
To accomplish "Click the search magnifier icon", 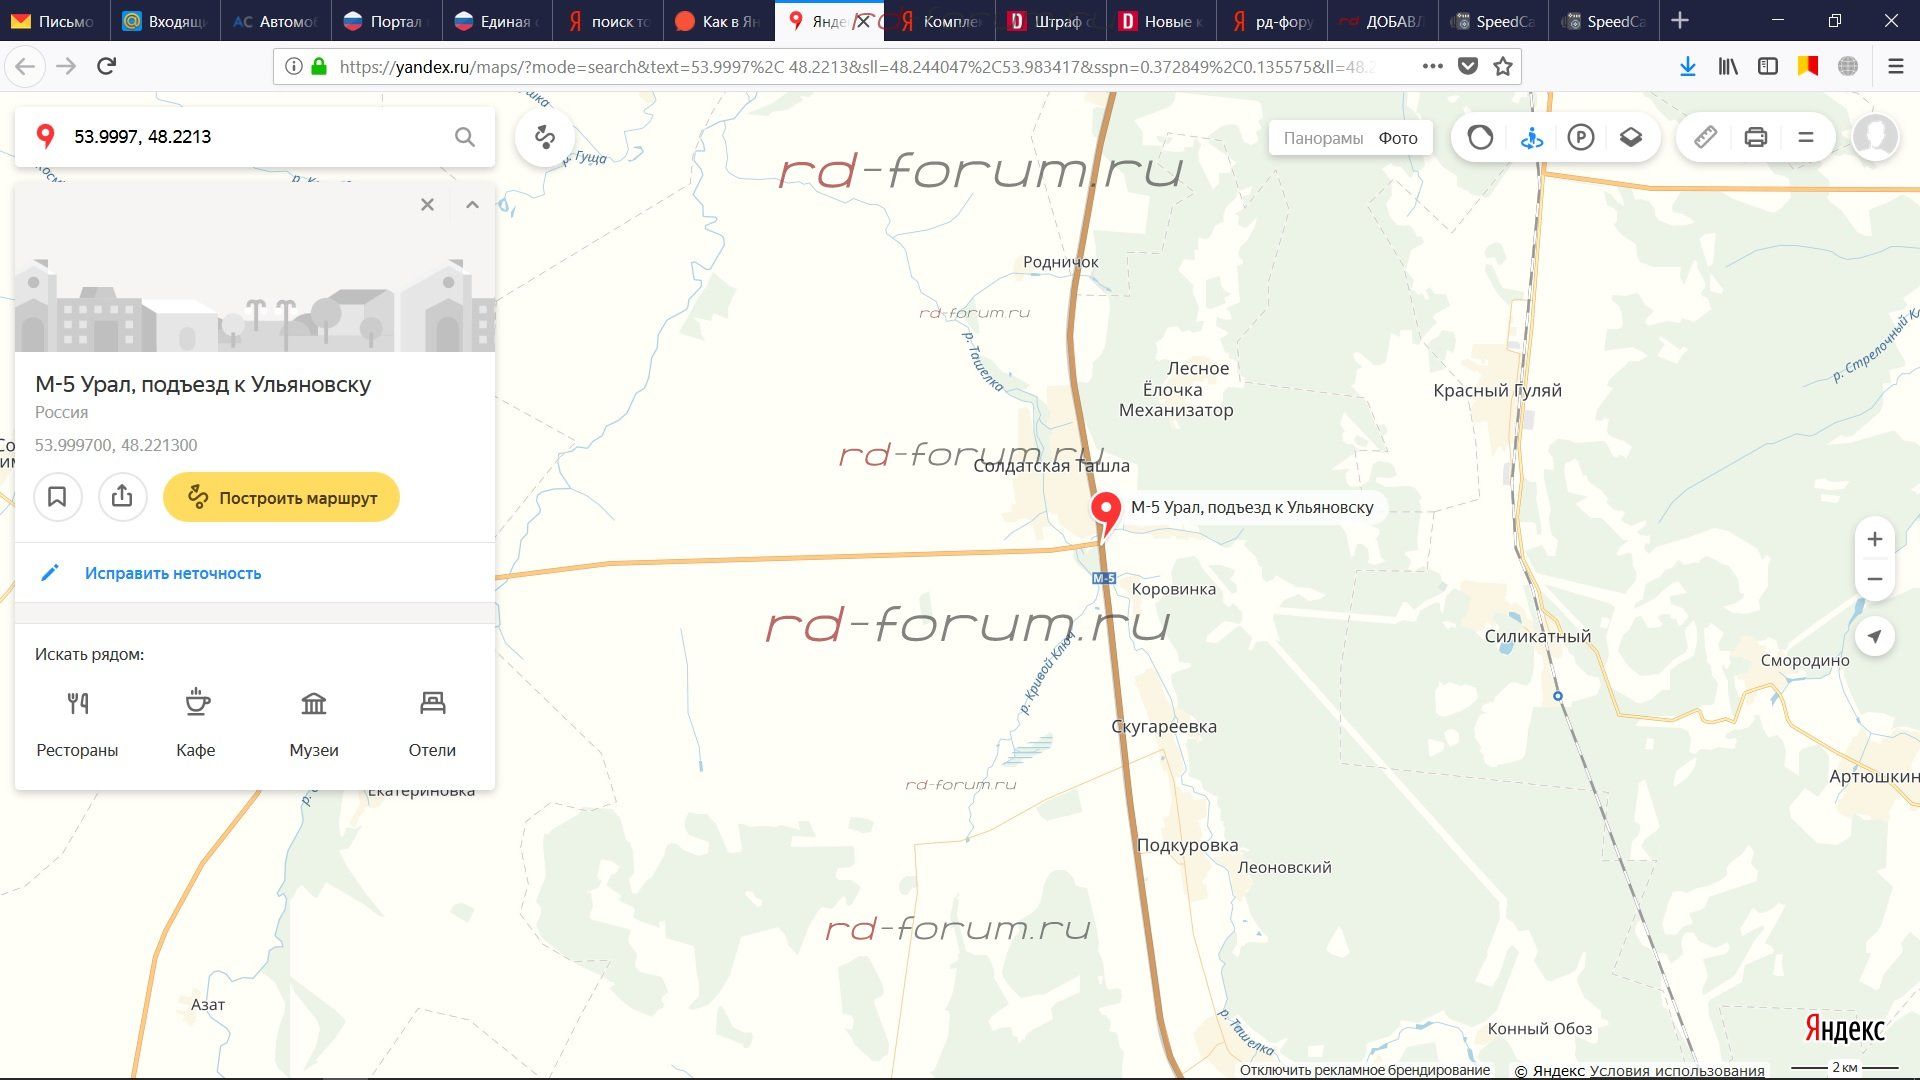I will point(464,137).
